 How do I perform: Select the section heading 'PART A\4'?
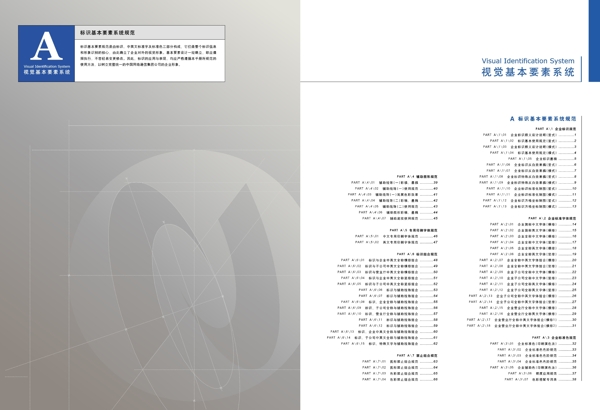click(x=417, y=176)
